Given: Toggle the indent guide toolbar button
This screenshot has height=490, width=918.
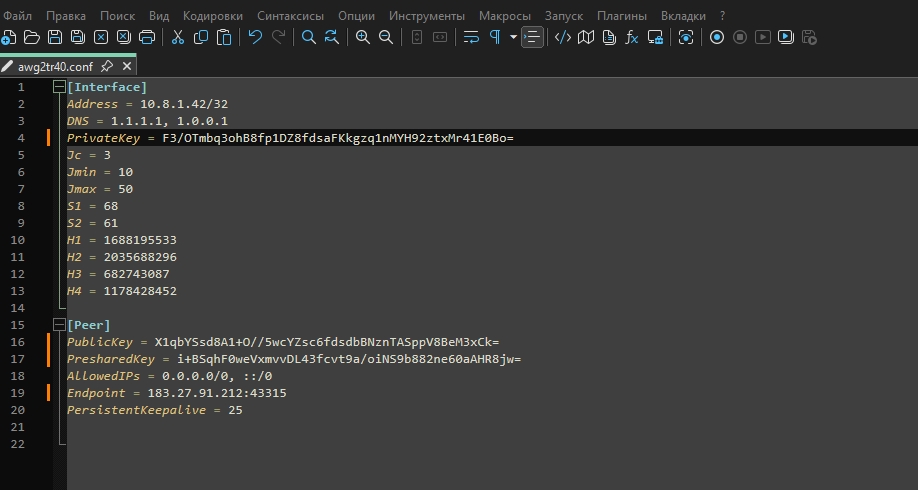Looking at the screenshot, I should click(x=533, y=38).
